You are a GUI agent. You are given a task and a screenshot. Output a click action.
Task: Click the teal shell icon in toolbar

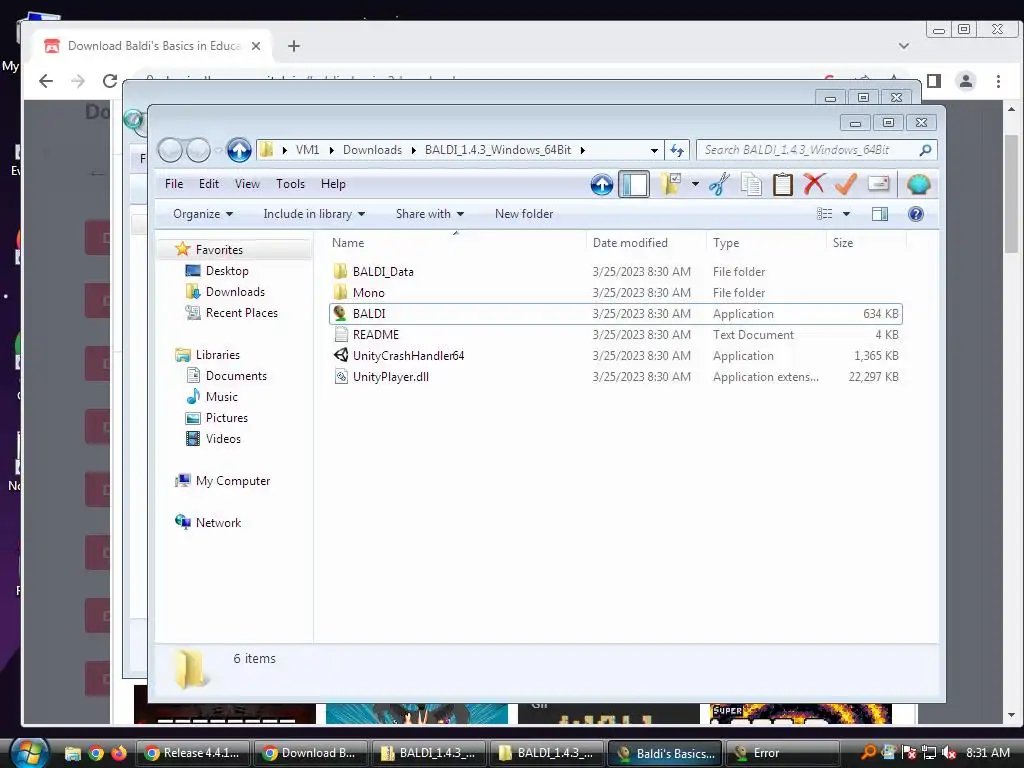[918, 185]
